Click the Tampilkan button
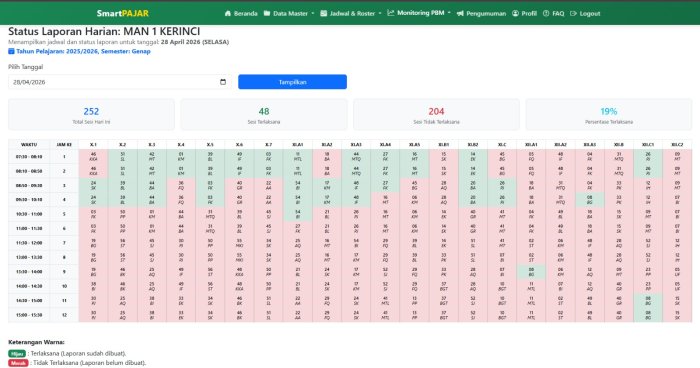Viewport: 700px width, 368px height. click(x=292, y=82)
